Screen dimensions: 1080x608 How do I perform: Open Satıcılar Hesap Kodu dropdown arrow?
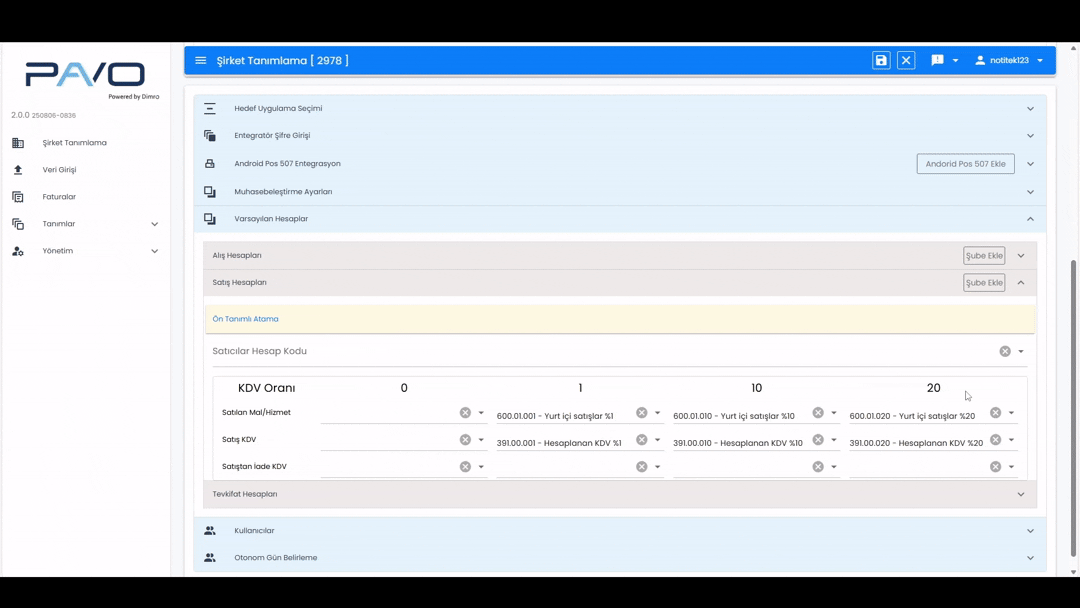point(1021,352)
